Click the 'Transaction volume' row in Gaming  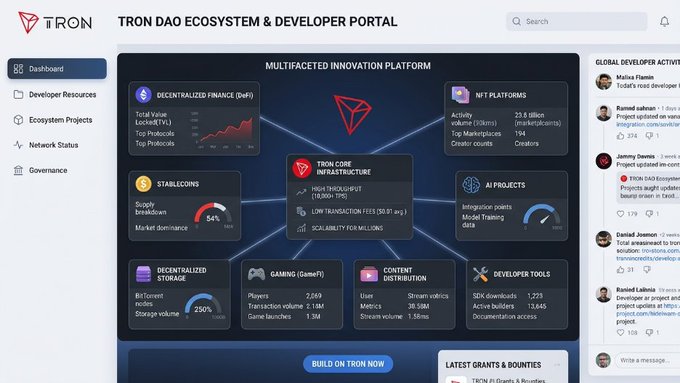pos(286,306)
